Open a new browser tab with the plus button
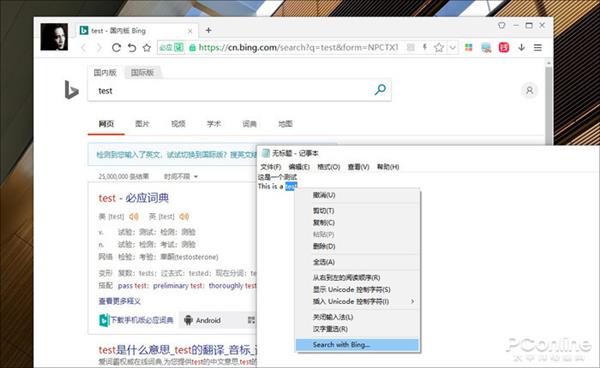The height and width of the screenshot is (368, 600). [209, 30]
